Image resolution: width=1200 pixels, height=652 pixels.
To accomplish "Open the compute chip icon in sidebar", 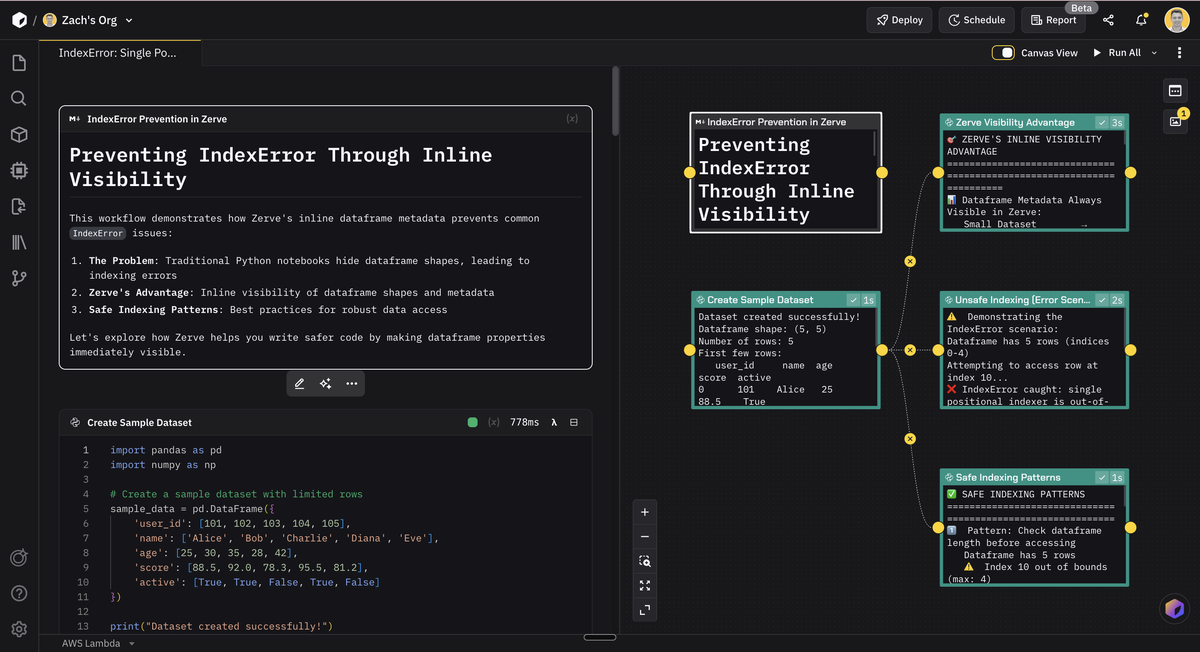I will pos(19,171).
